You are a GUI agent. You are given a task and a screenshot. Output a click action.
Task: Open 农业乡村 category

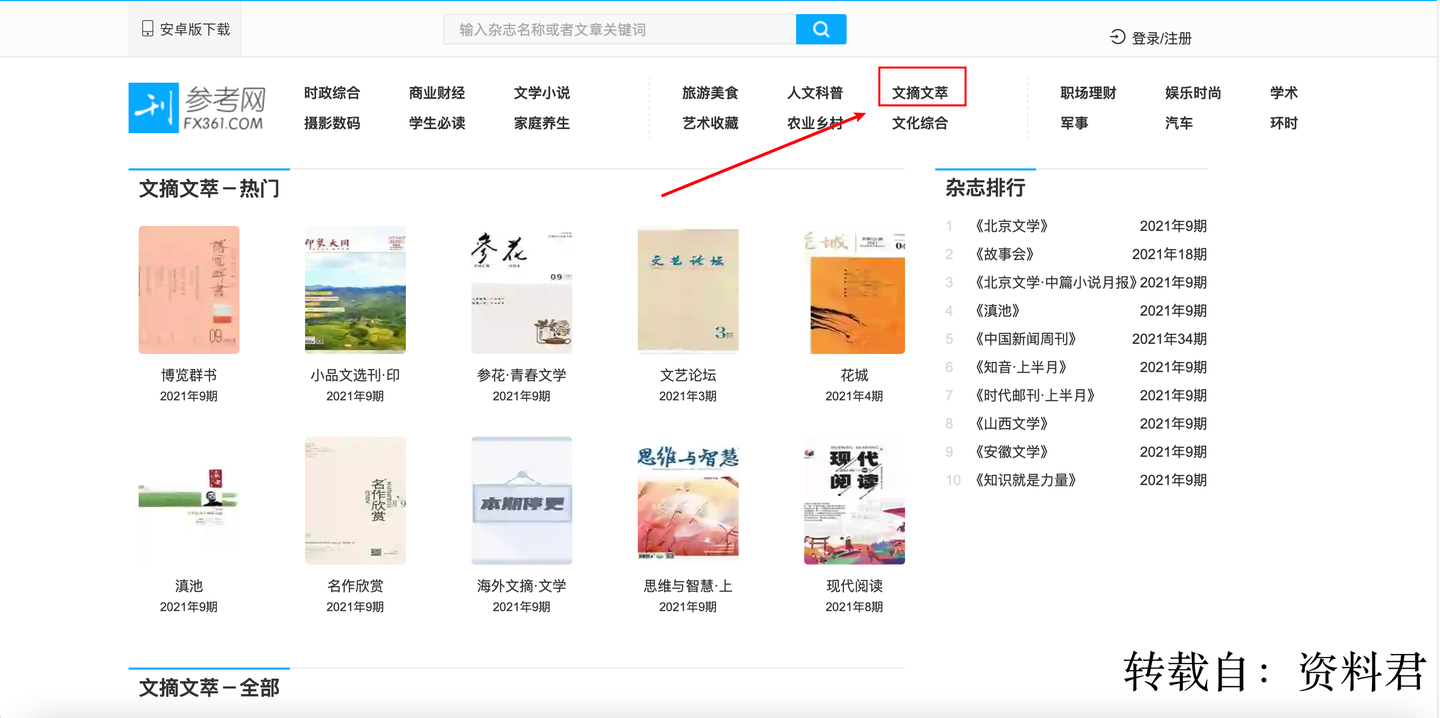[x=815, y=123]
